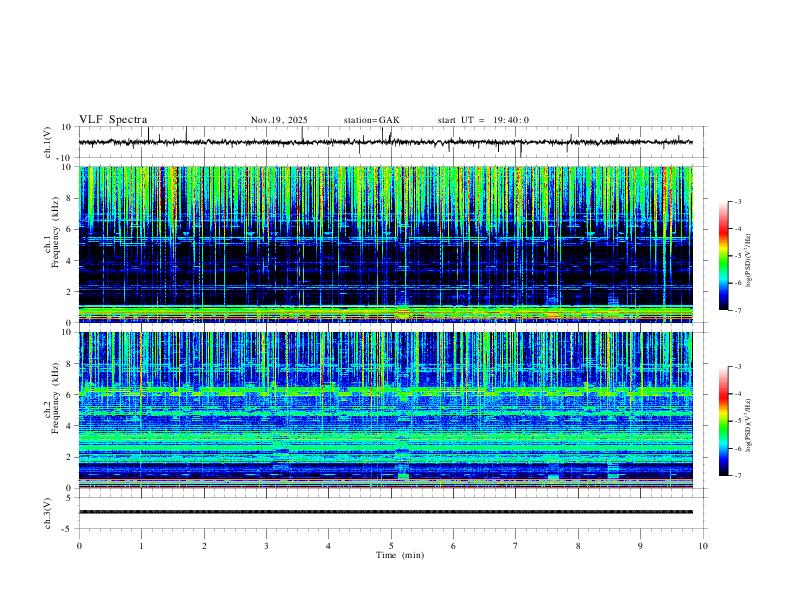The height and width of the screenshot is (612, 792).
Task: Click the "-7" label on ch.1 colorbar
Action: tap(738, 310)
